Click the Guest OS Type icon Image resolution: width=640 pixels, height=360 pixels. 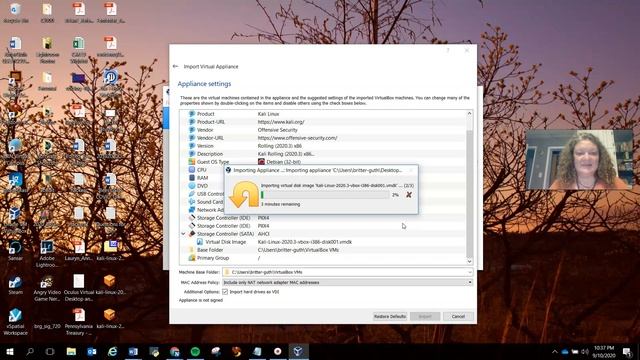[x=192, y=162]
